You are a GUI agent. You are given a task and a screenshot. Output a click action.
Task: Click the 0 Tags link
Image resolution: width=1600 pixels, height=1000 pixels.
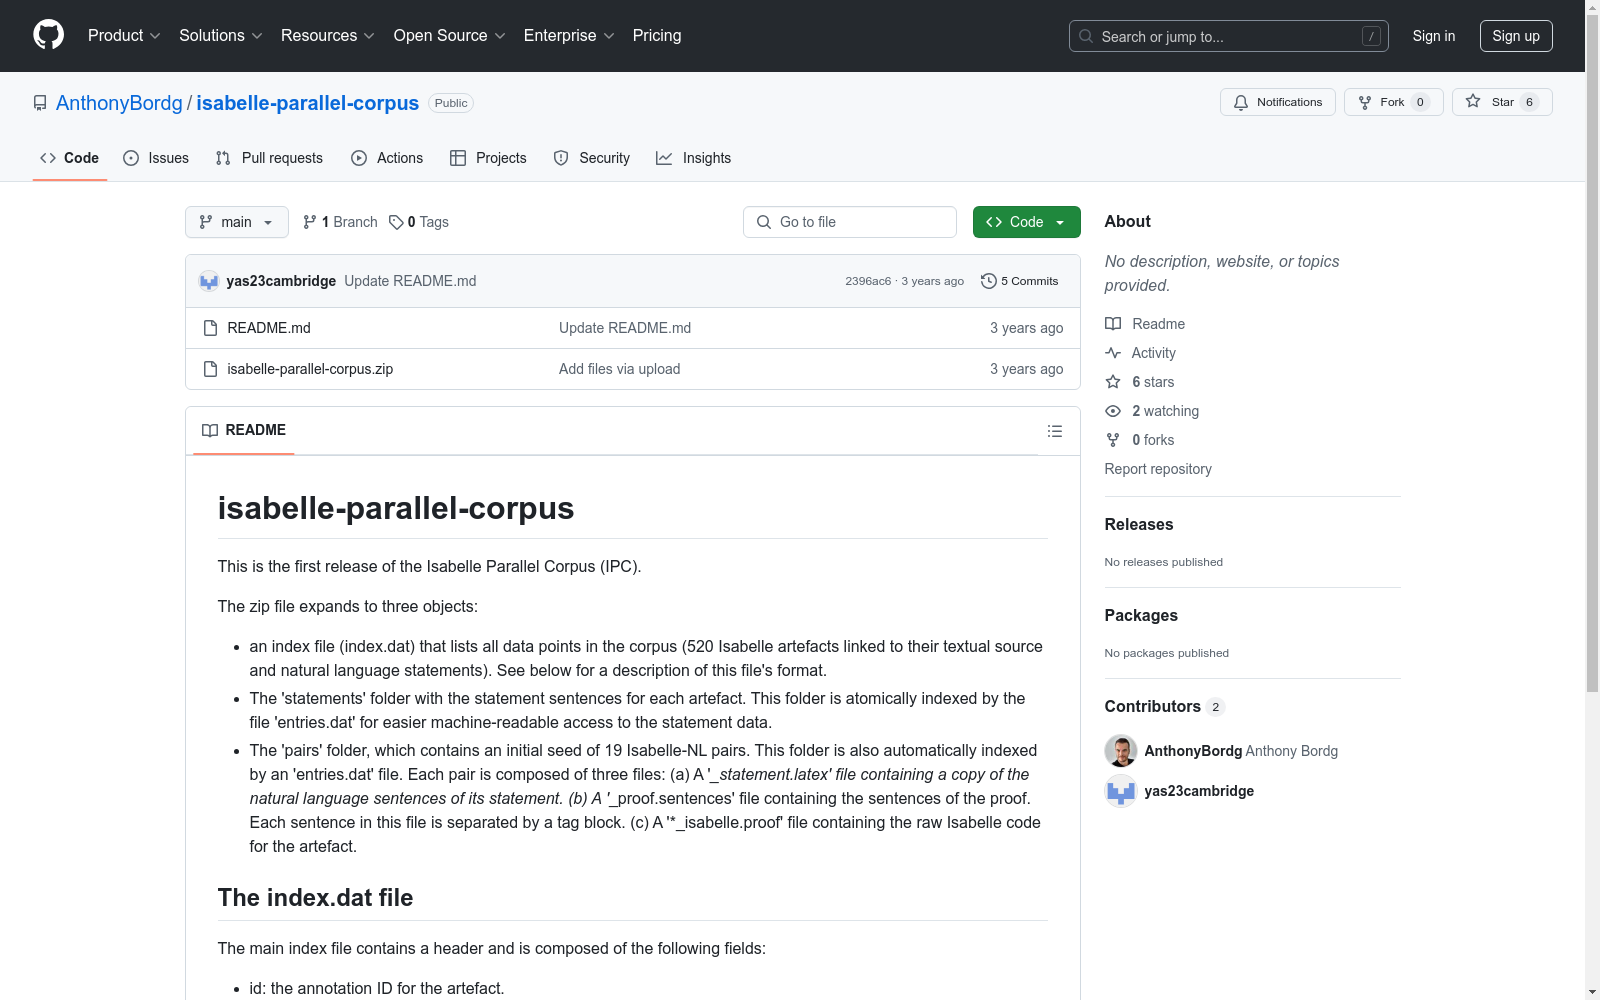point(419,222)
